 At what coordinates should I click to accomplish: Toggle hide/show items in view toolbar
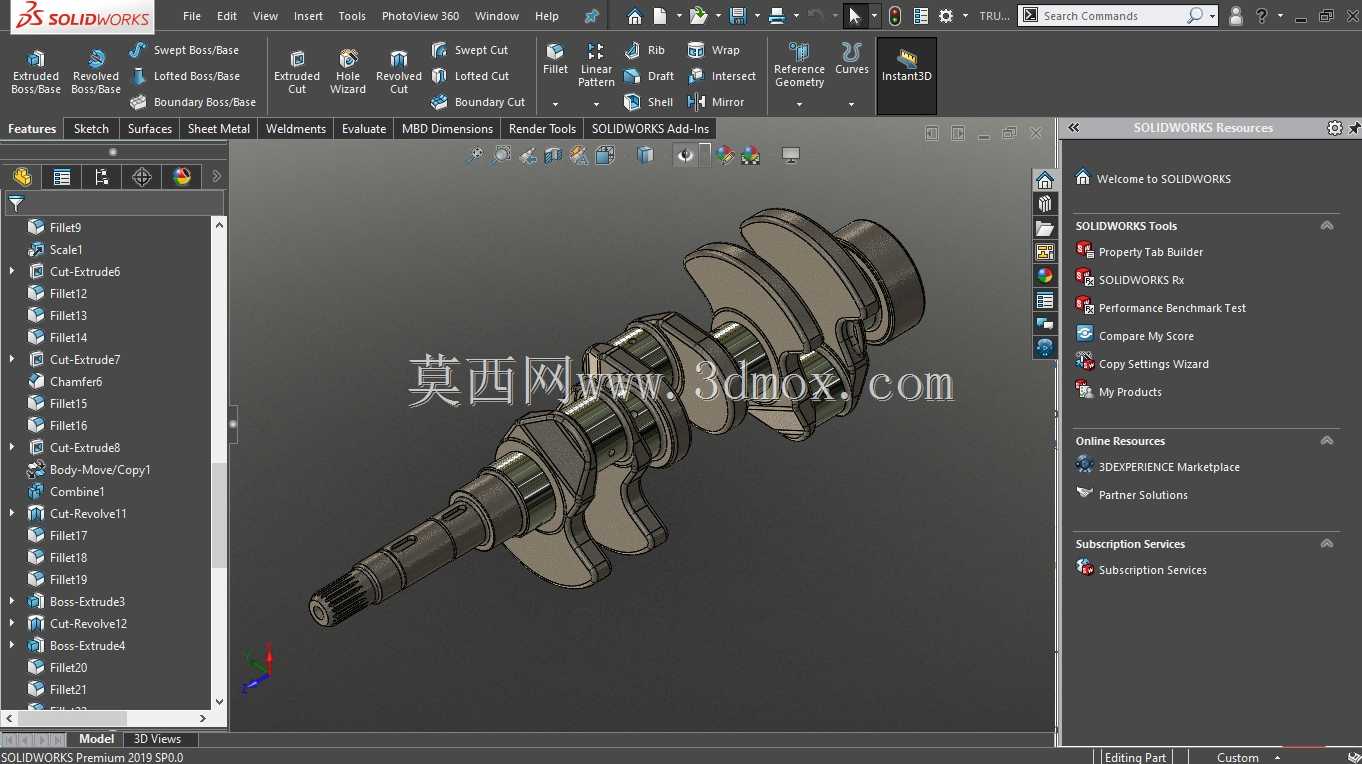coord(685,155)
